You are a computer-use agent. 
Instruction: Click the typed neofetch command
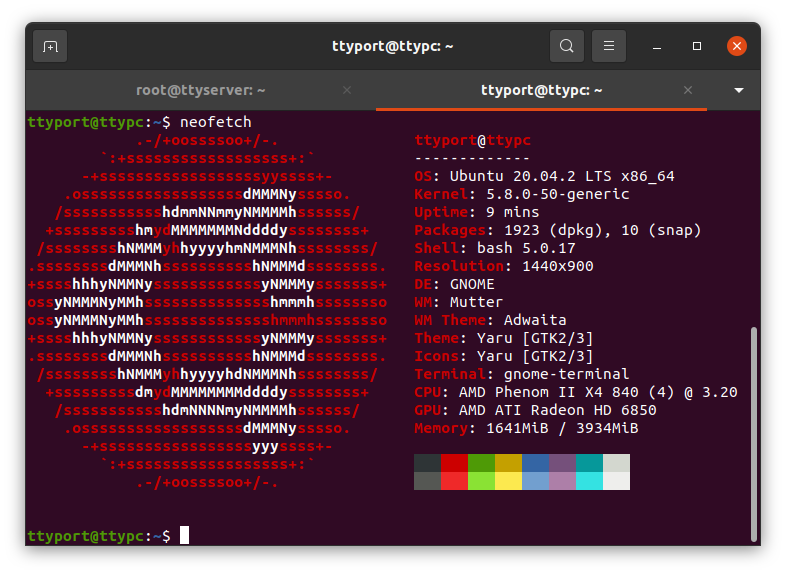point(216,122)
